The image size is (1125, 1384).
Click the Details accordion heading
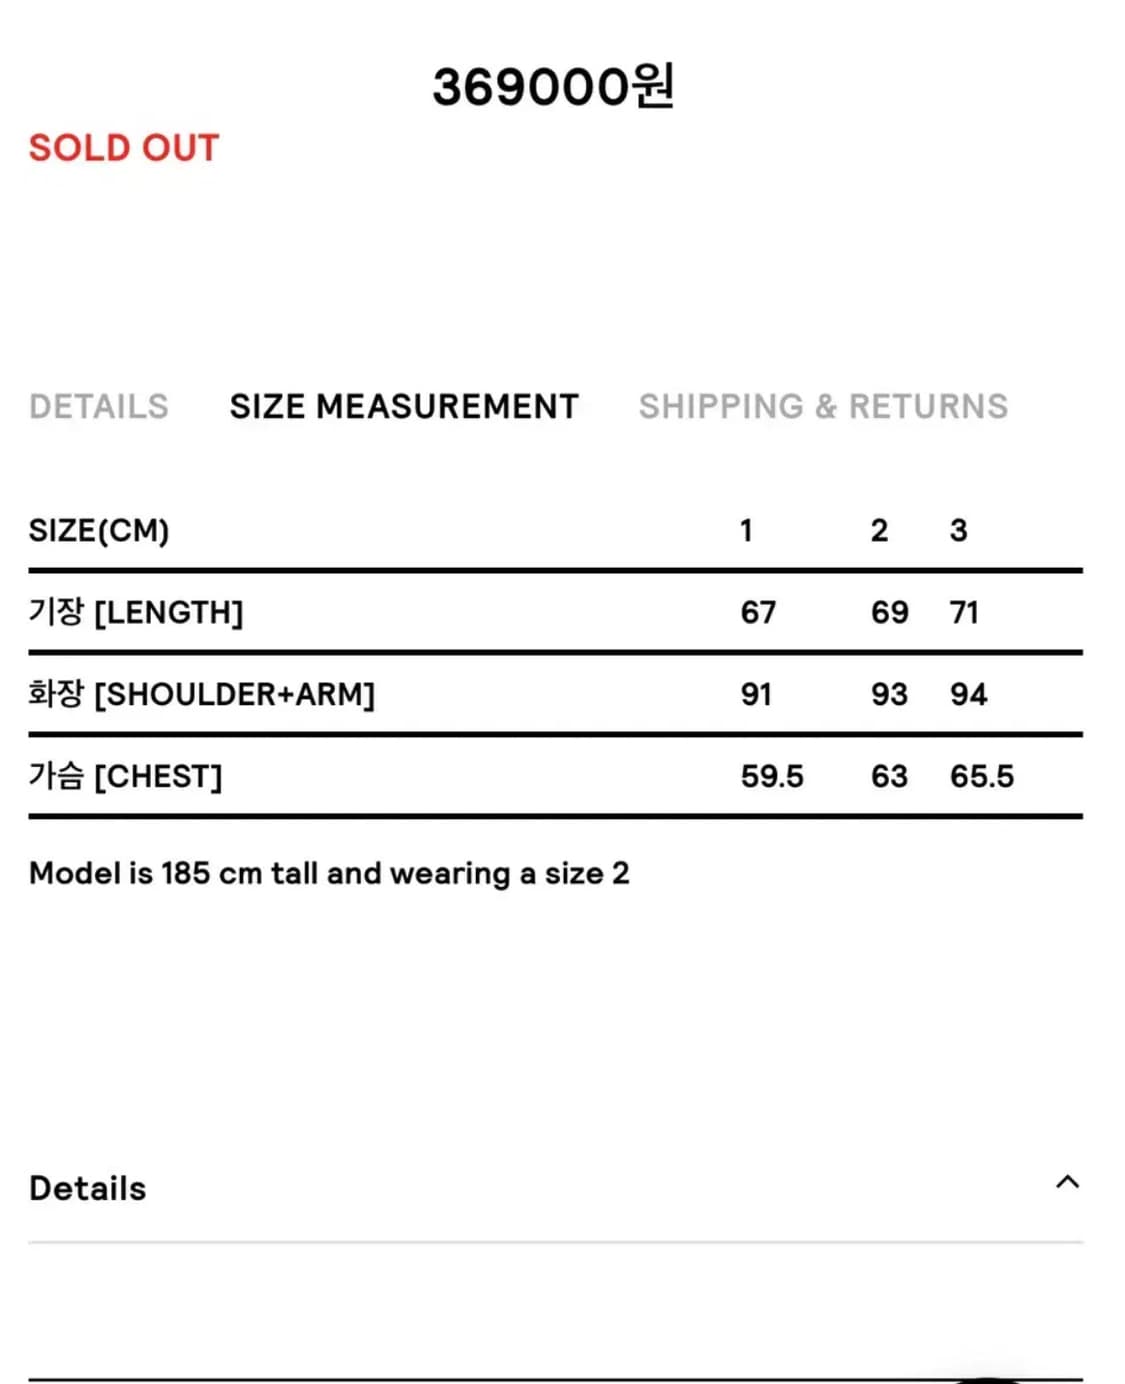coord(88,1188)
